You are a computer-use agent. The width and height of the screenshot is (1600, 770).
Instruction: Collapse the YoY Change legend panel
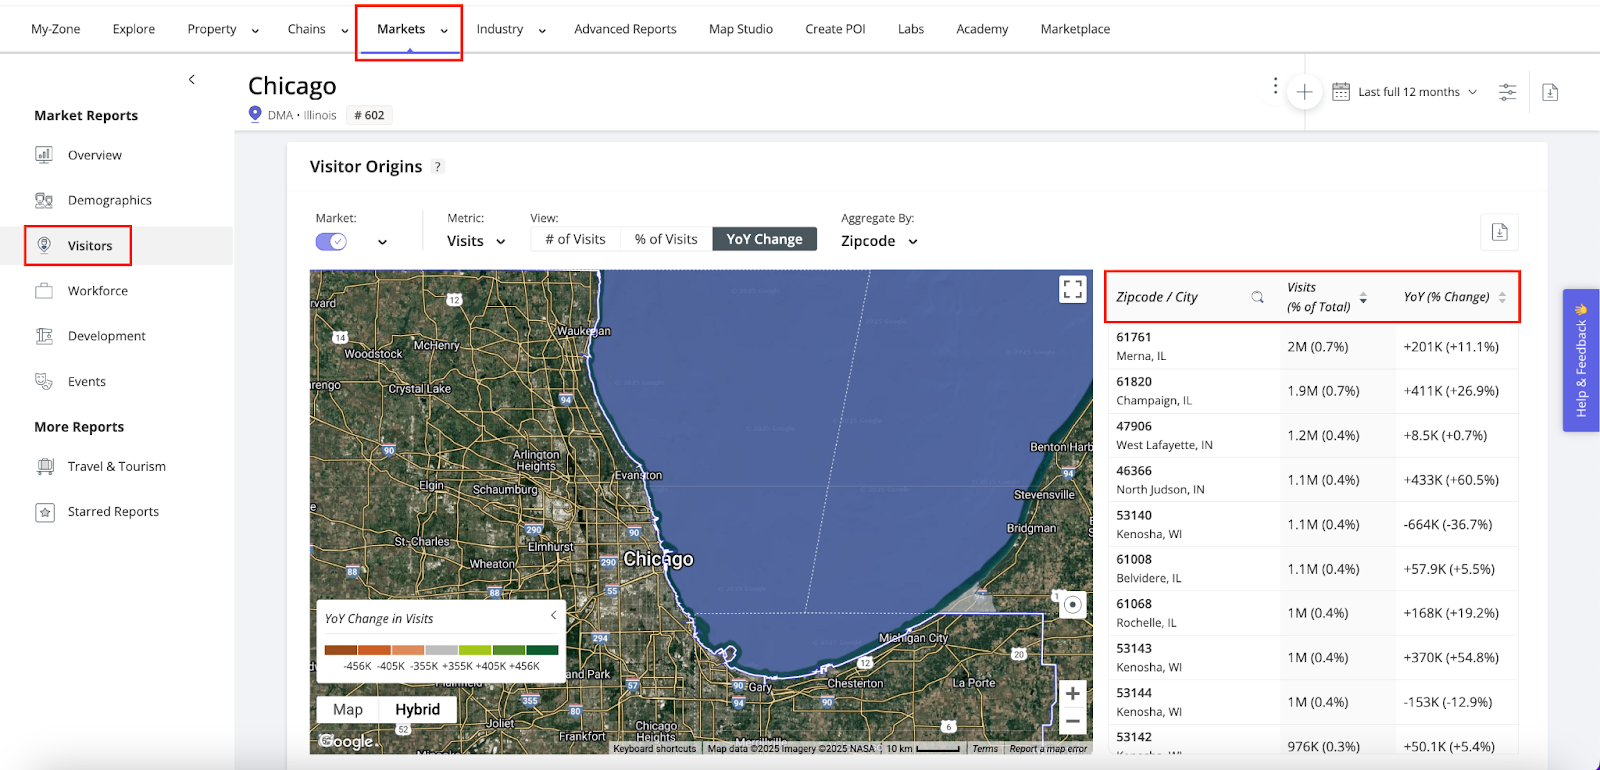coord(553,615)
